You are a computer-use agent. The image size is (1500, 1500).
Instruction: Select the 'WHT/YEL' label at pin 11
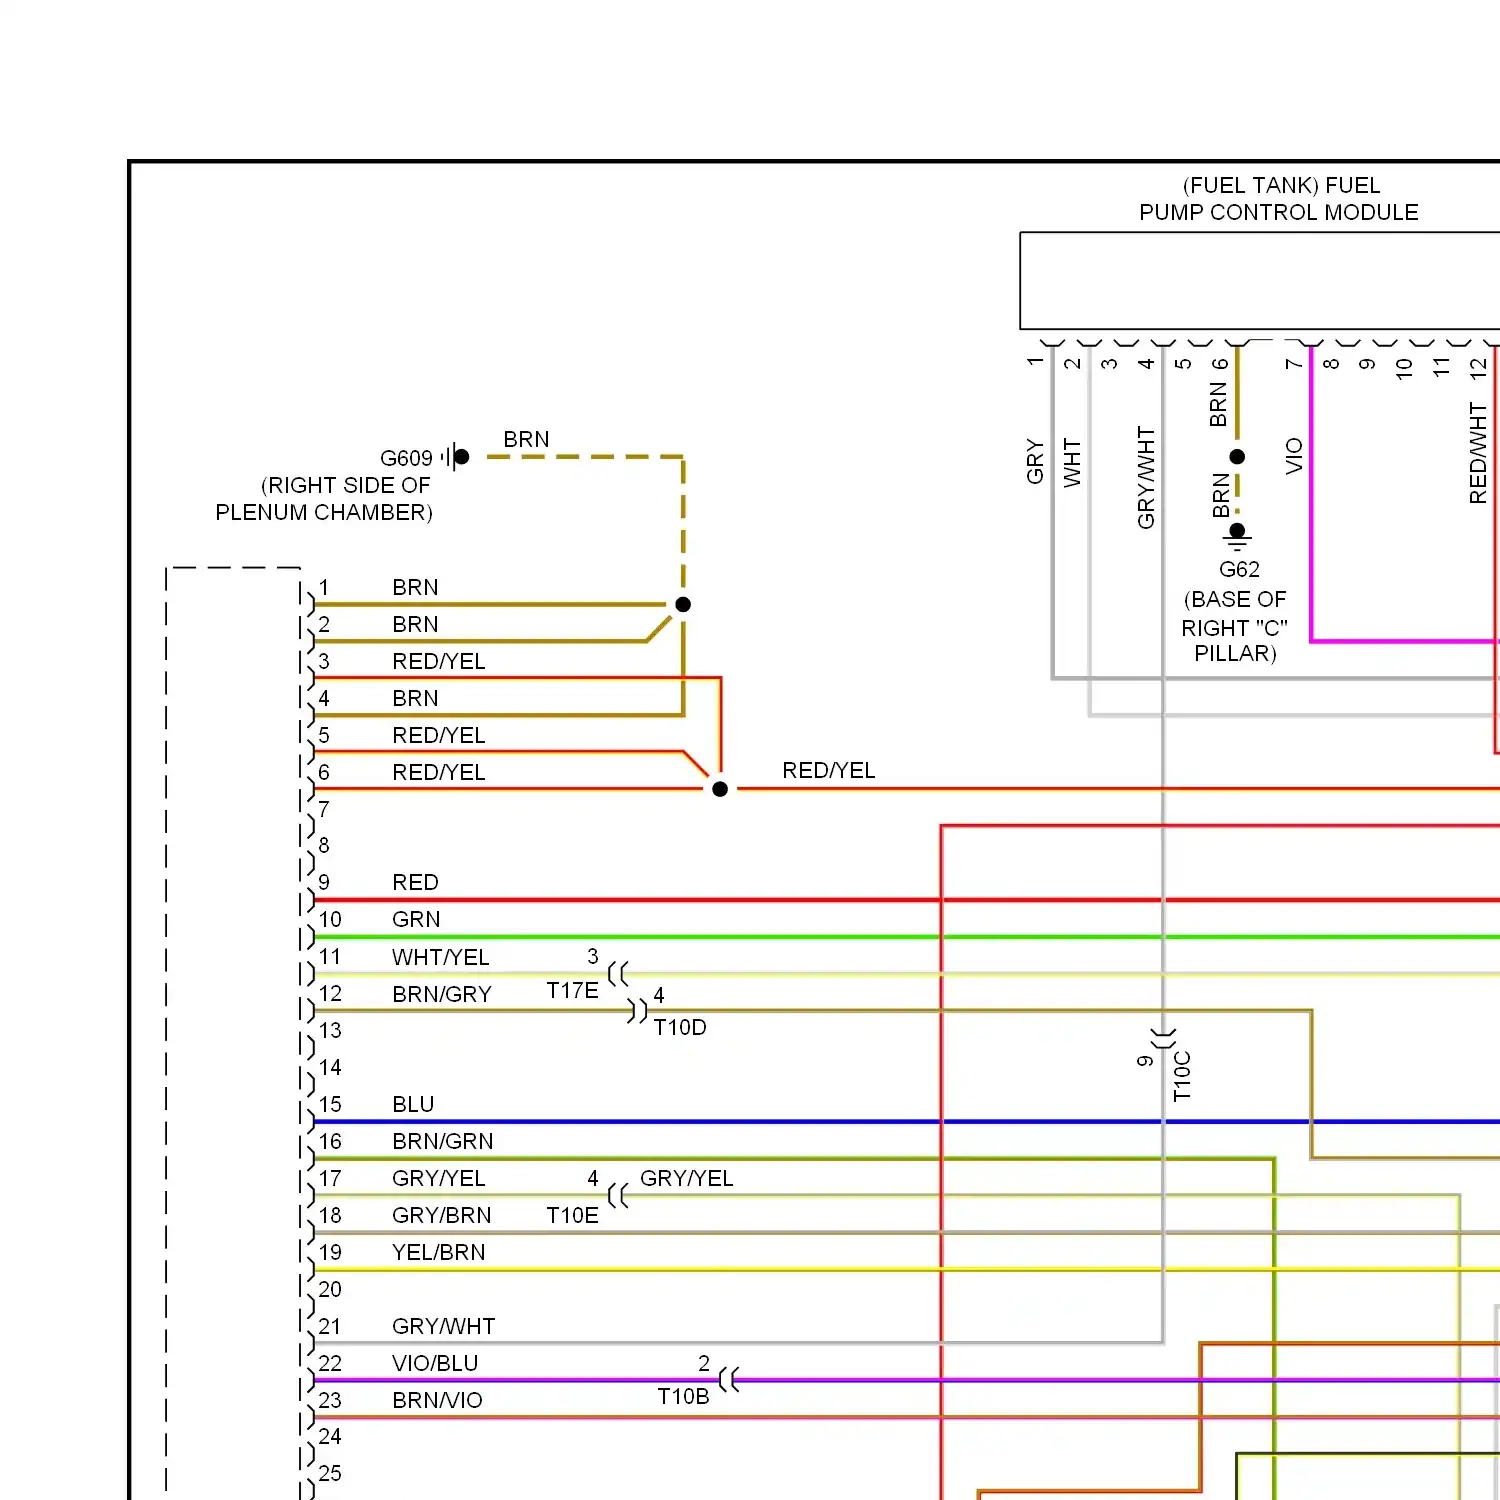pos(441,957)
